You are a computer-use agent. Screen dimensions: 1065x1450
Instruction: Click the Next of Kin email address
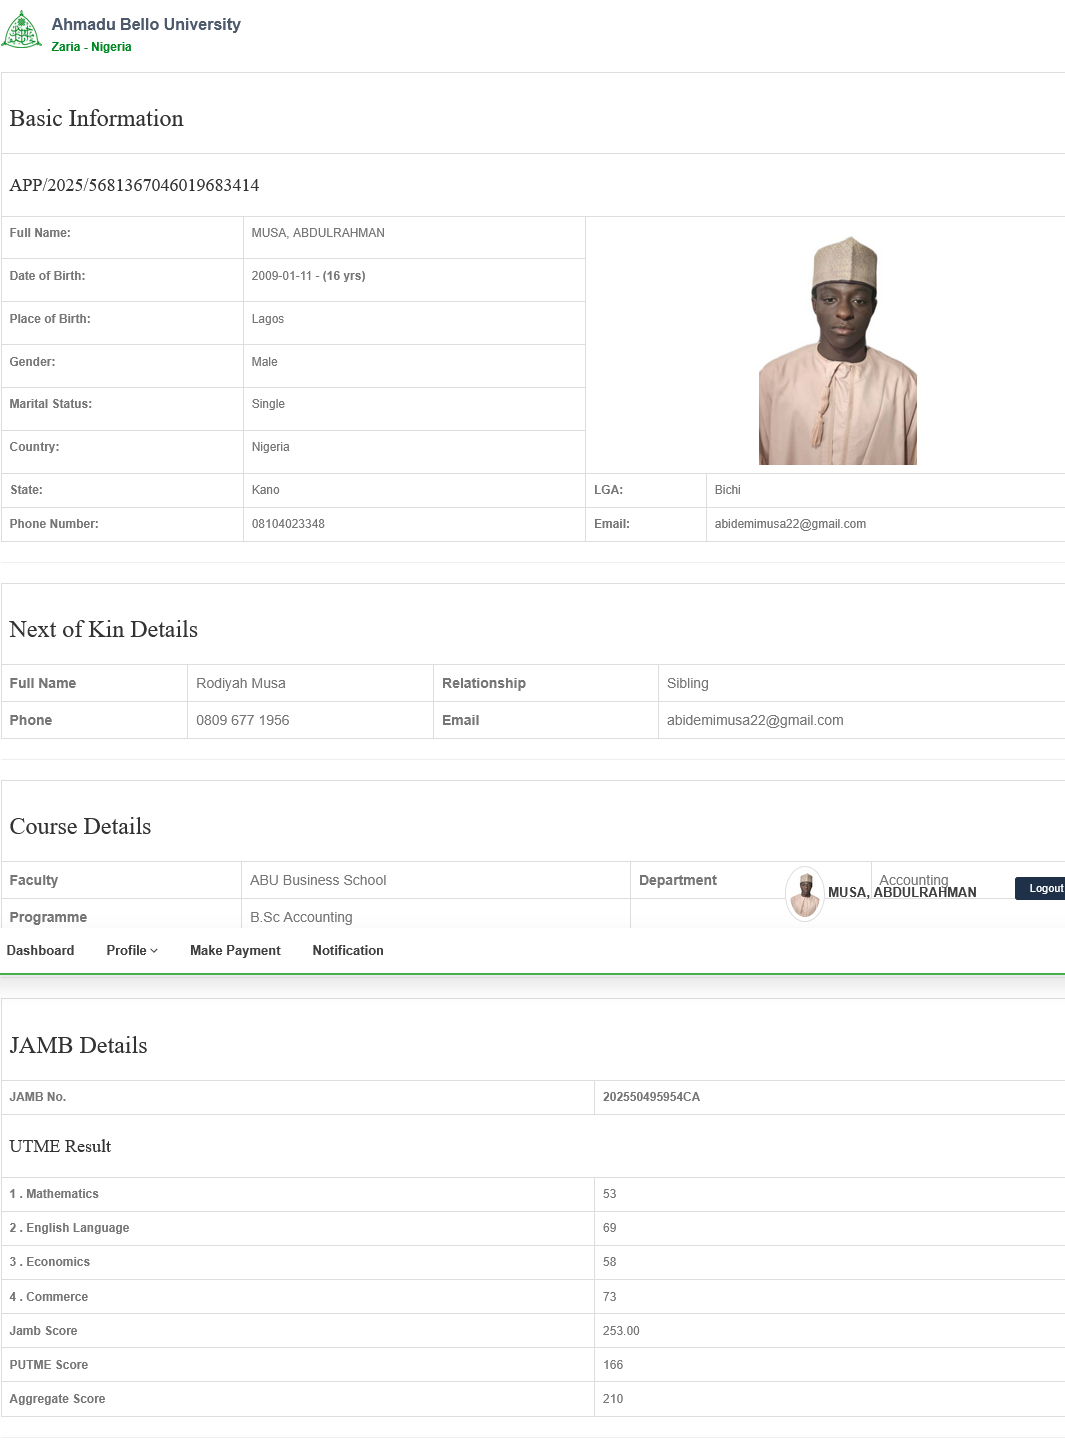click(x=755, y=720)
